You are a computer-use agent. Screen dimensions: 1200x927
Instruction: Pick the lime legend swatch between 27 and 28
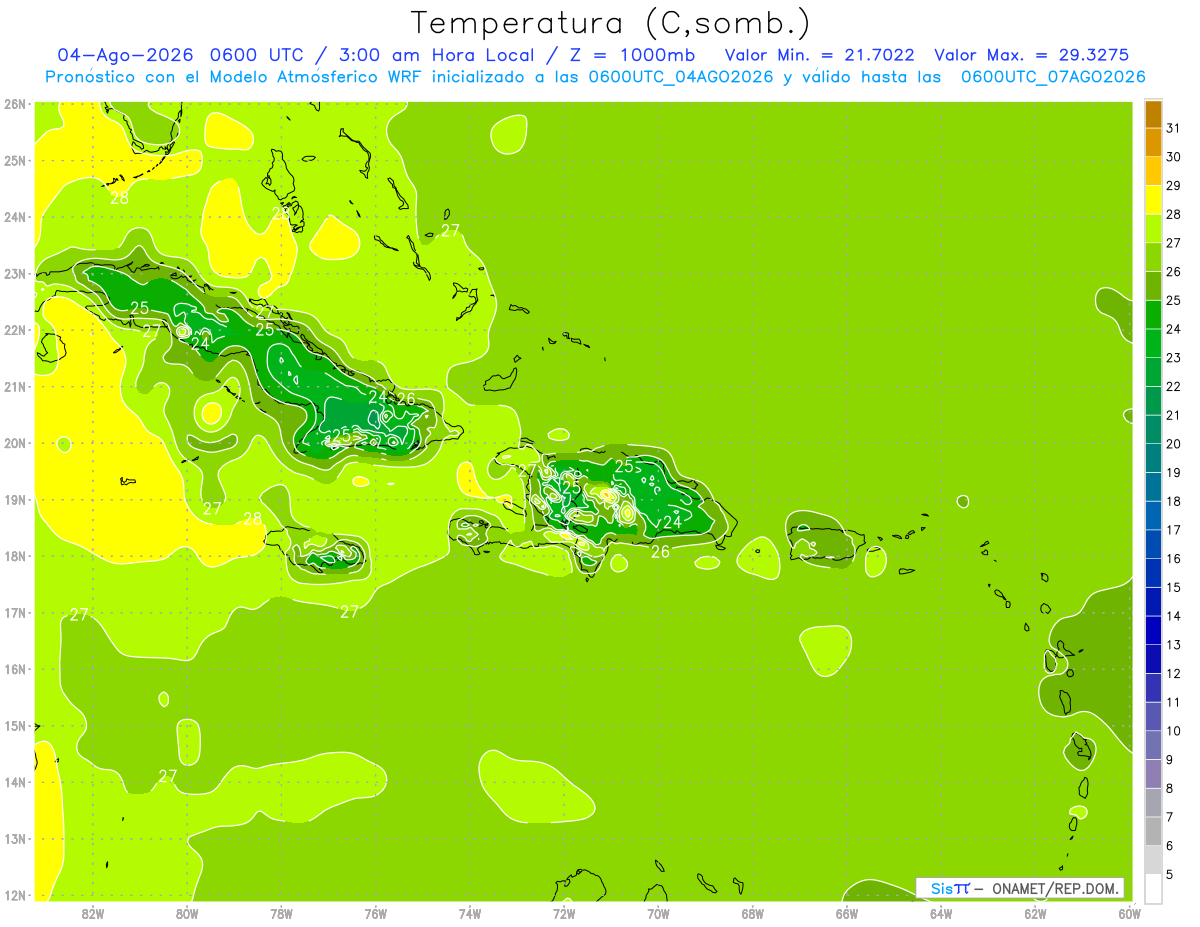(x=1153, y=229)
